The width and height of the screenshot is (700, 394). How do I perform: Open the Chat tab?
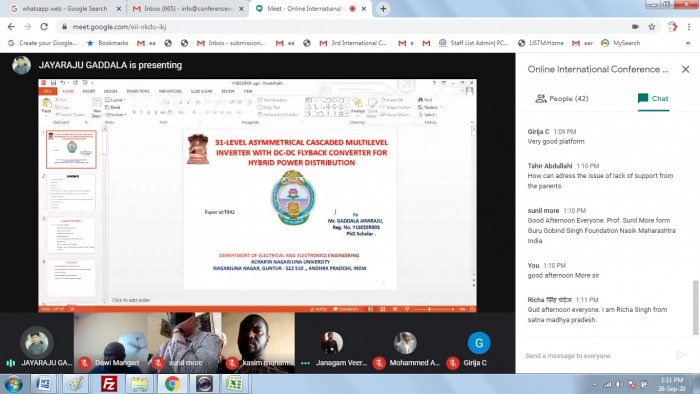point(653,99)
